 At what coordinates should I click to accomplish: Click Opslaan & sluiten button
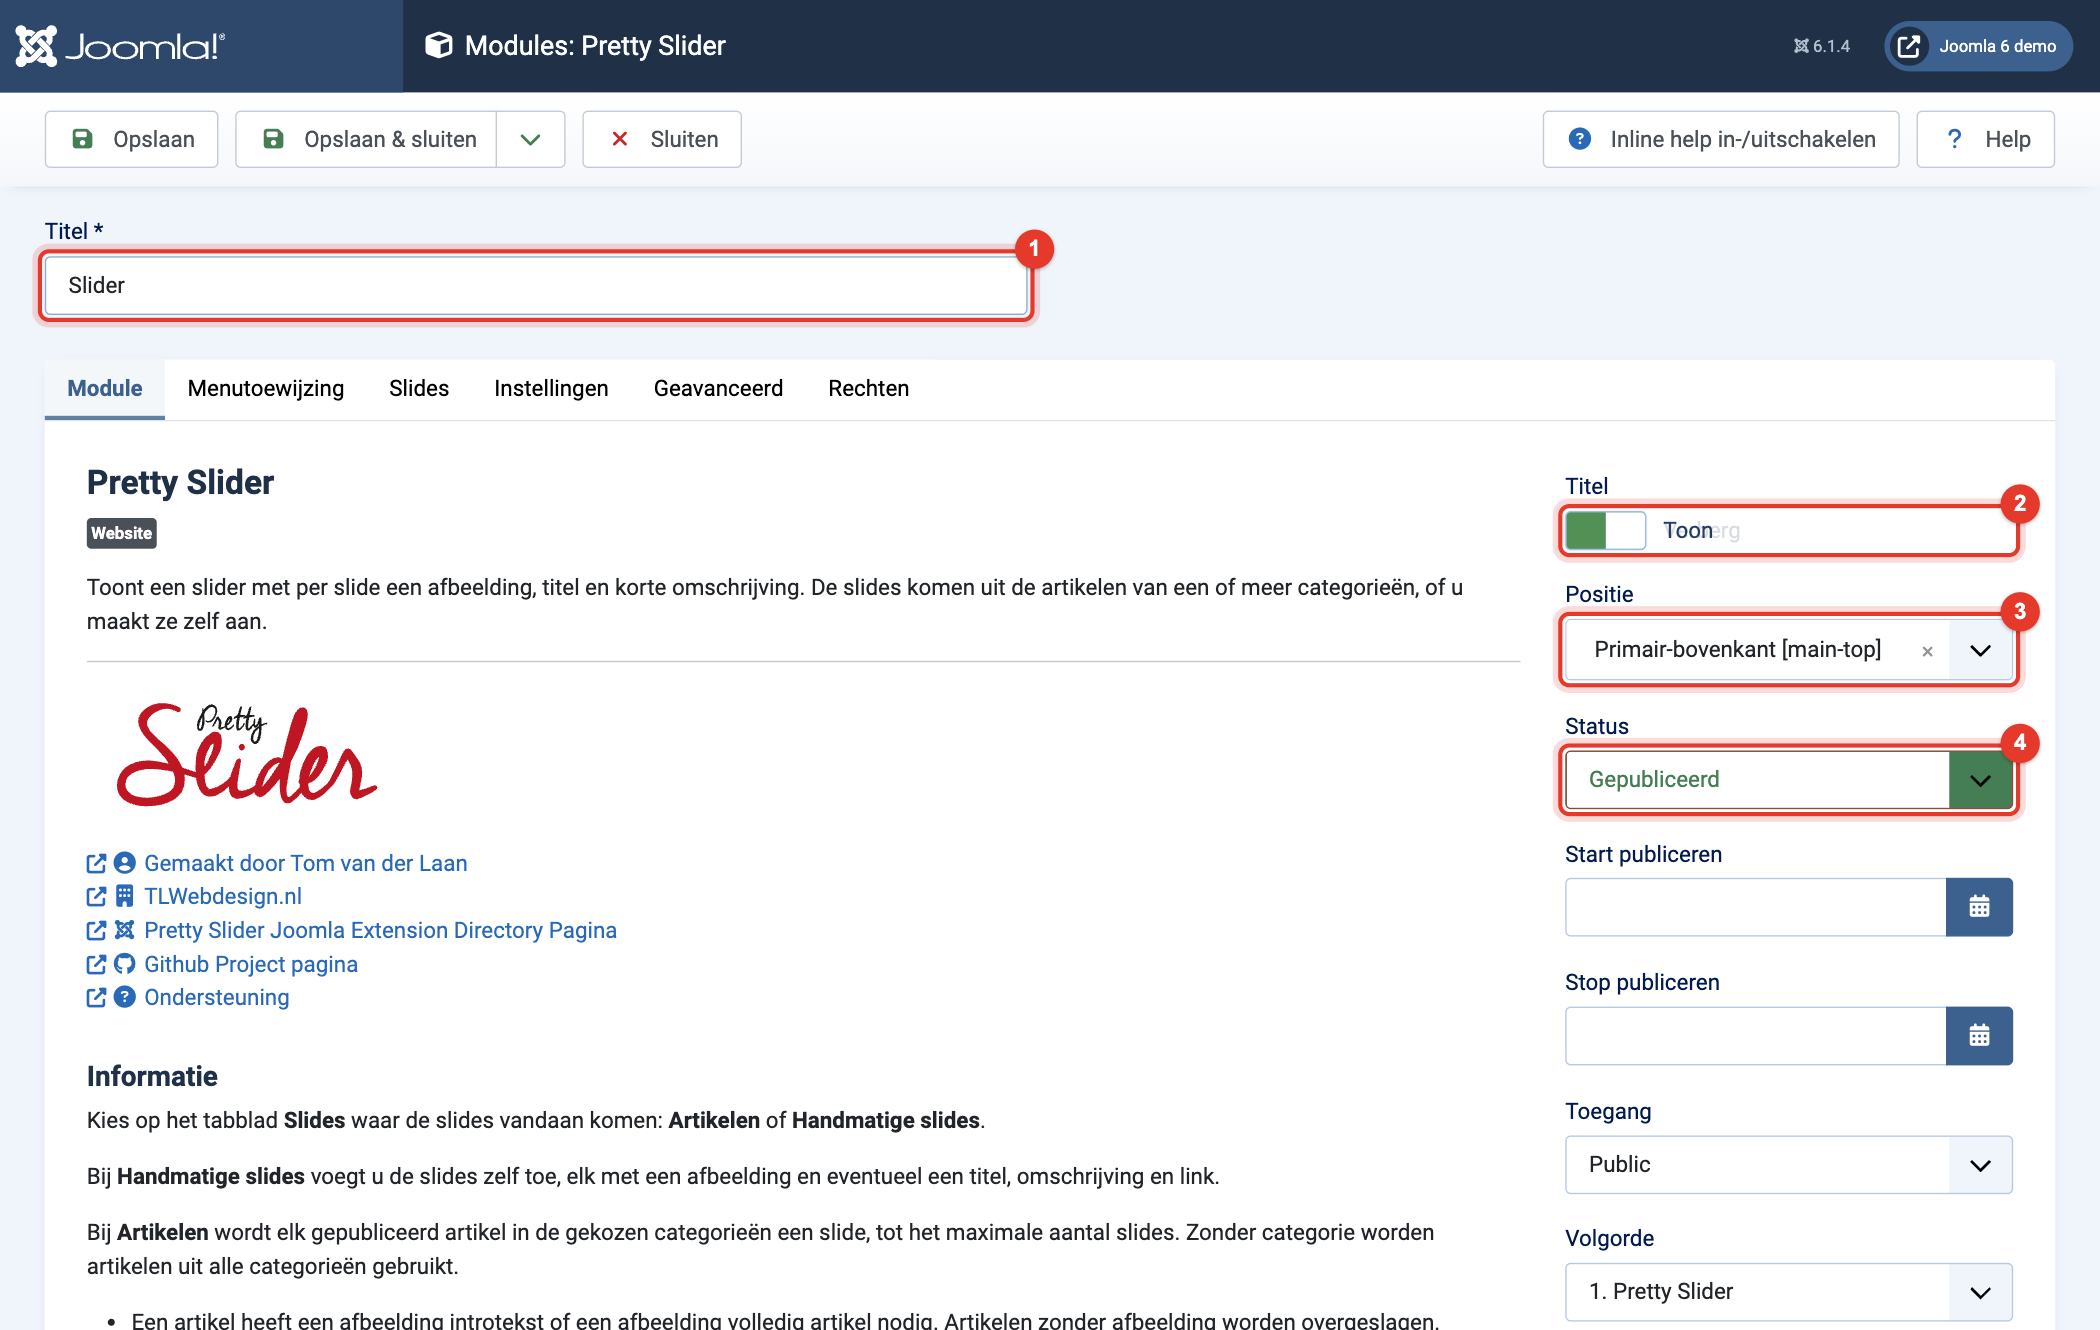367,139
